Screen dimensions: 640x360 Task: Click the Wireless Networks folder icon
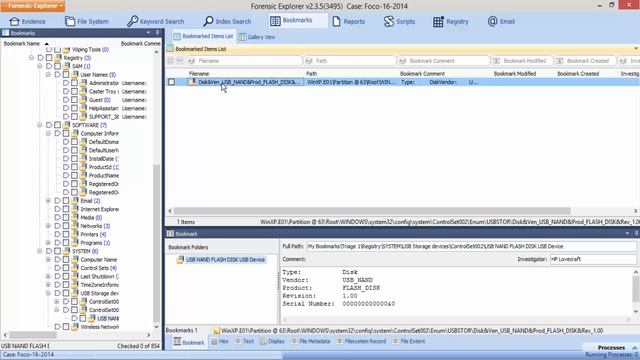pos(75,327)
